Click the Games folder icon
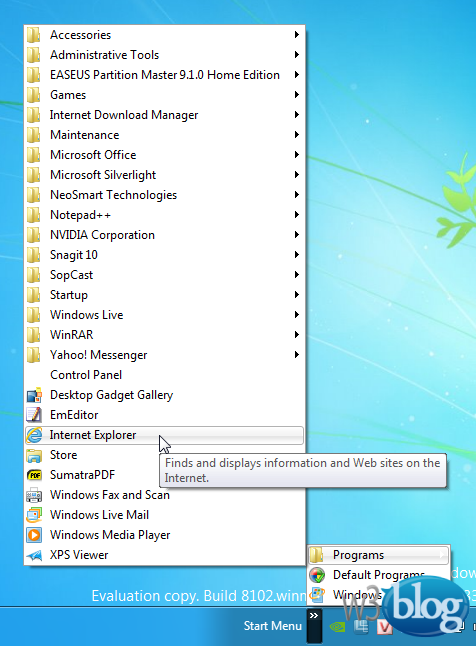 (x=34, y=95)
